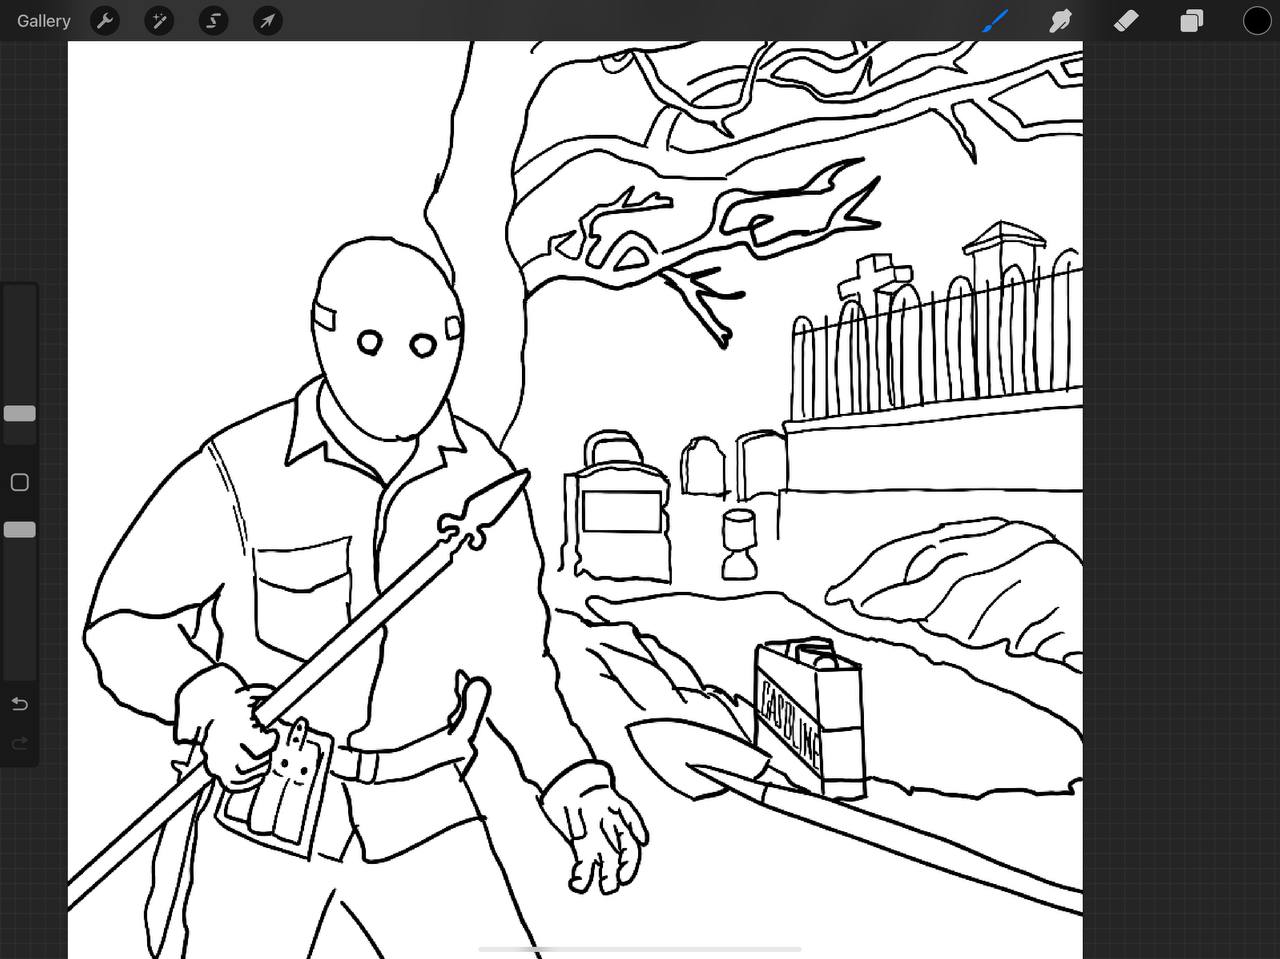
Task: Click the brush opacity slider handle
Action: [19, 529]
